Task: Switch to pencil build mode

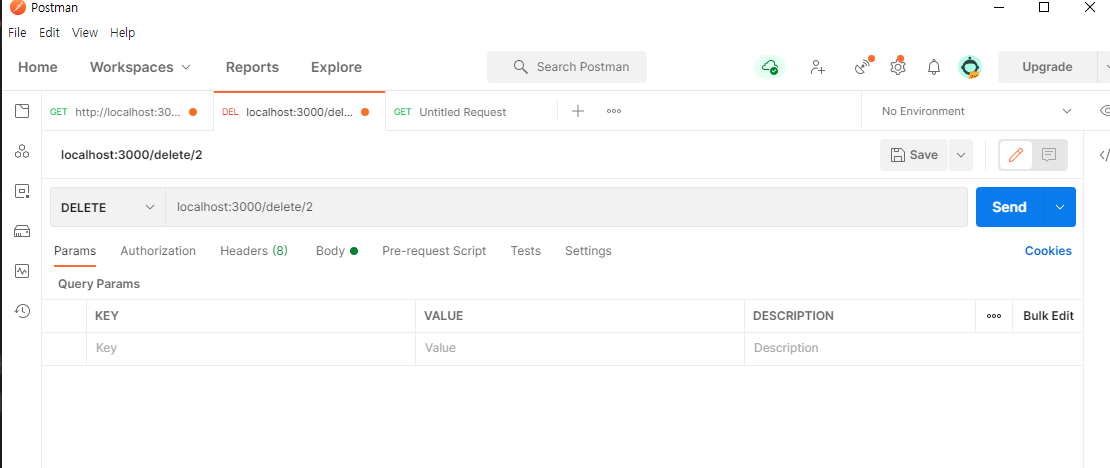Action: [x=1016, y=155]
